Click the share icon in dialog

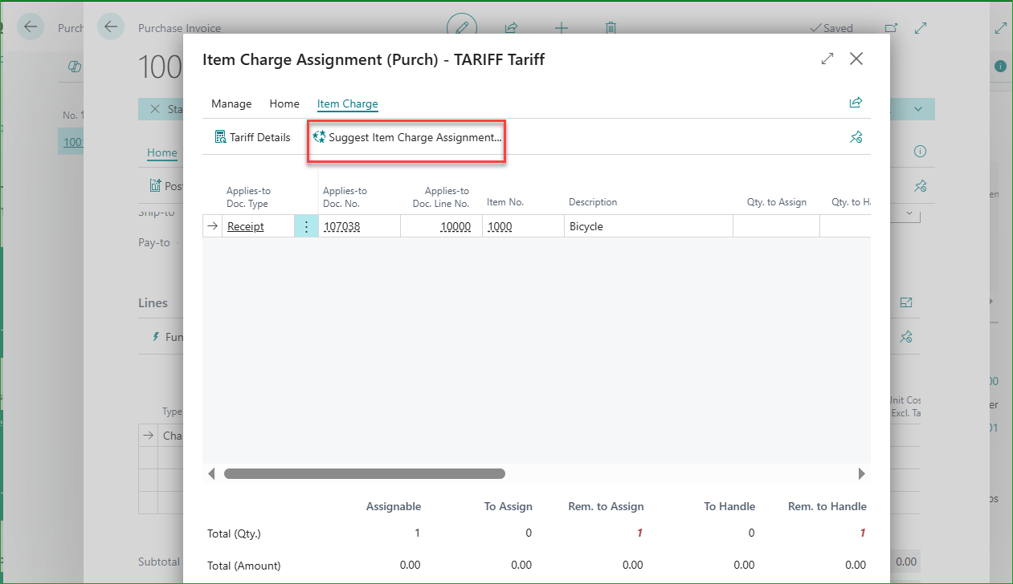(x=856, y=103)
